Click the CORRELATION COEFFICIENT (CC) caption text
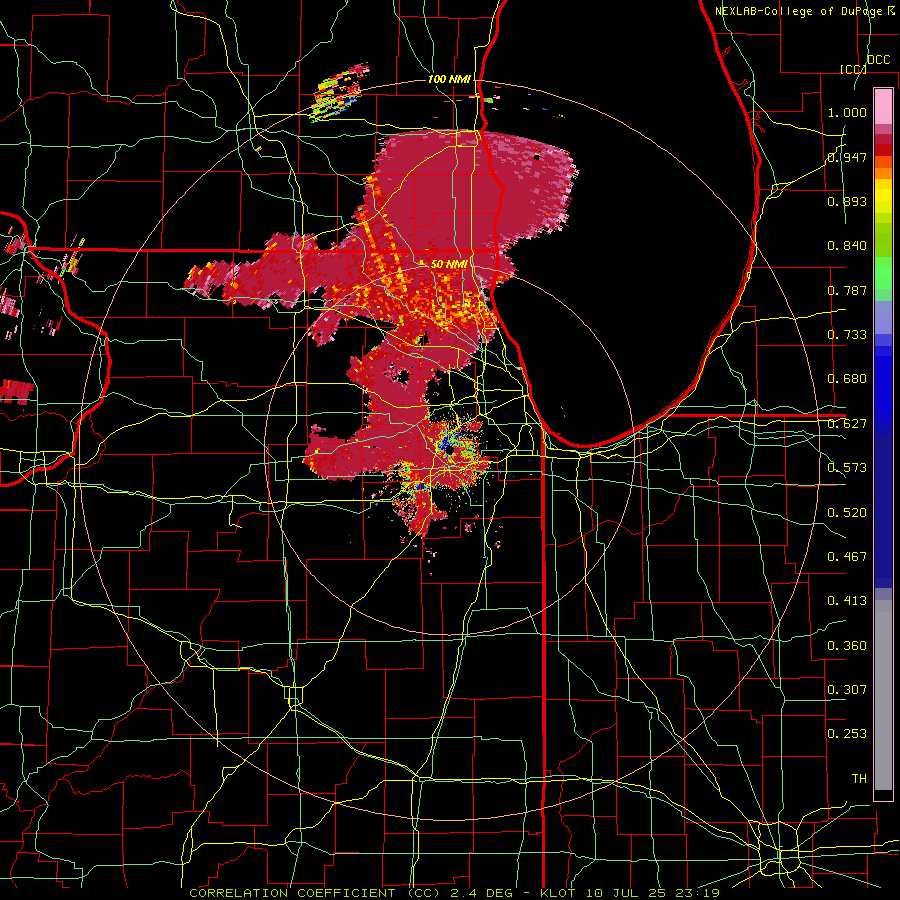 coord(315,893)
